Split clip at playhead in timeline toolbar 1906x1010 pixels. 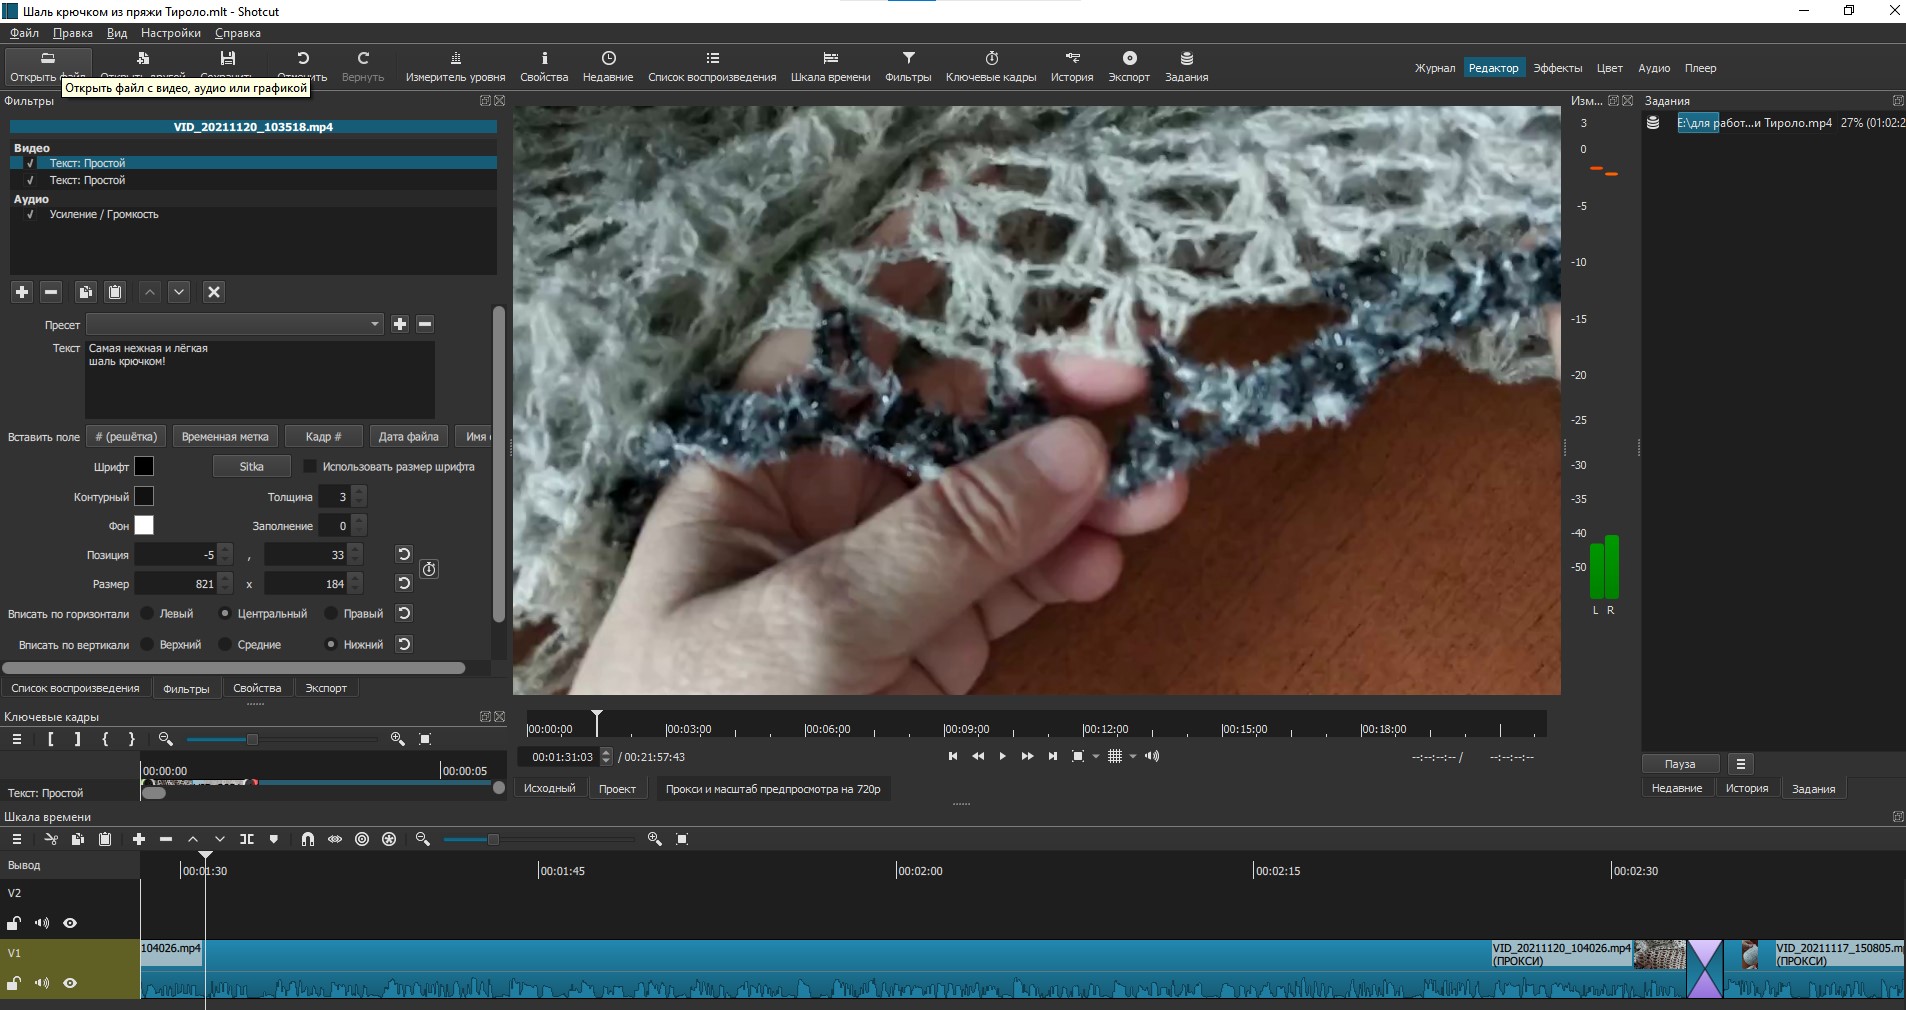(247, 839)
